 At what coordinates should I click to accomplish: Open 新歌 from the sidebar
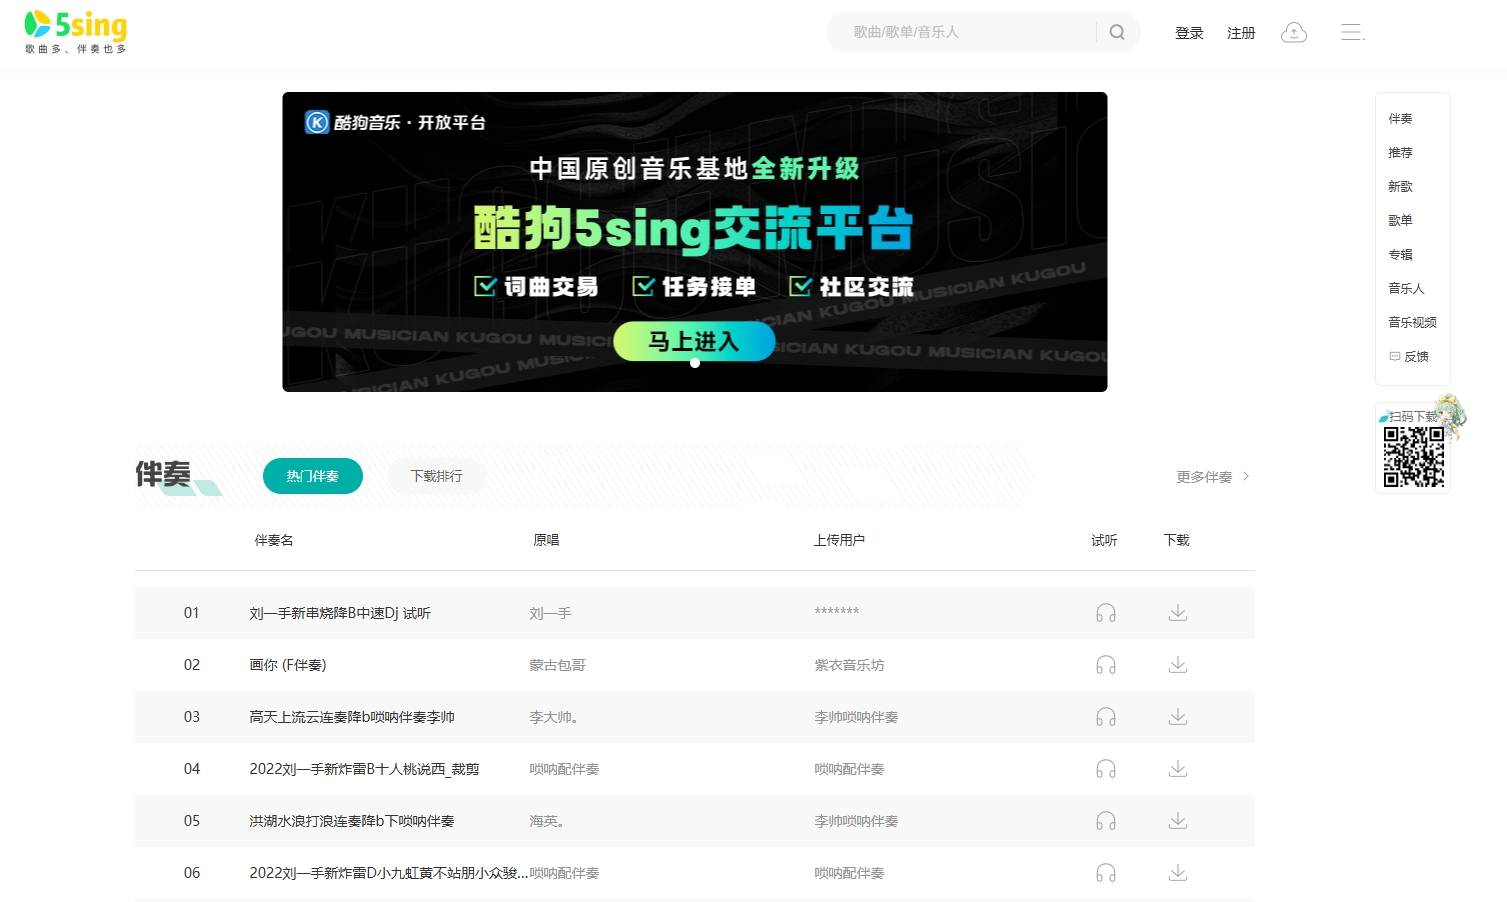pos(1399,186)
